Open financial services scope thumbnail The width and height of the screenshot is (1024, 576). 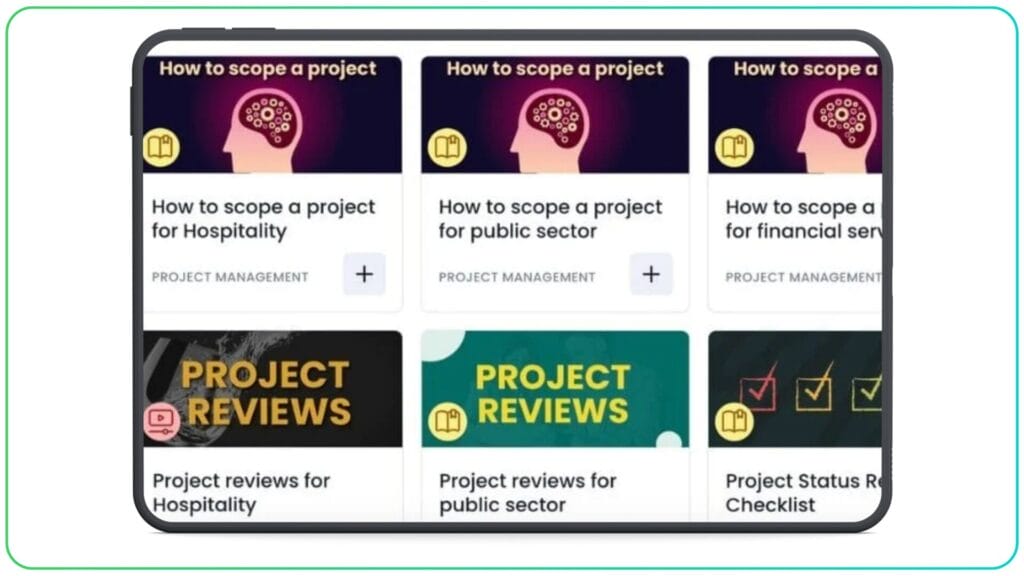tap(795, 115)
